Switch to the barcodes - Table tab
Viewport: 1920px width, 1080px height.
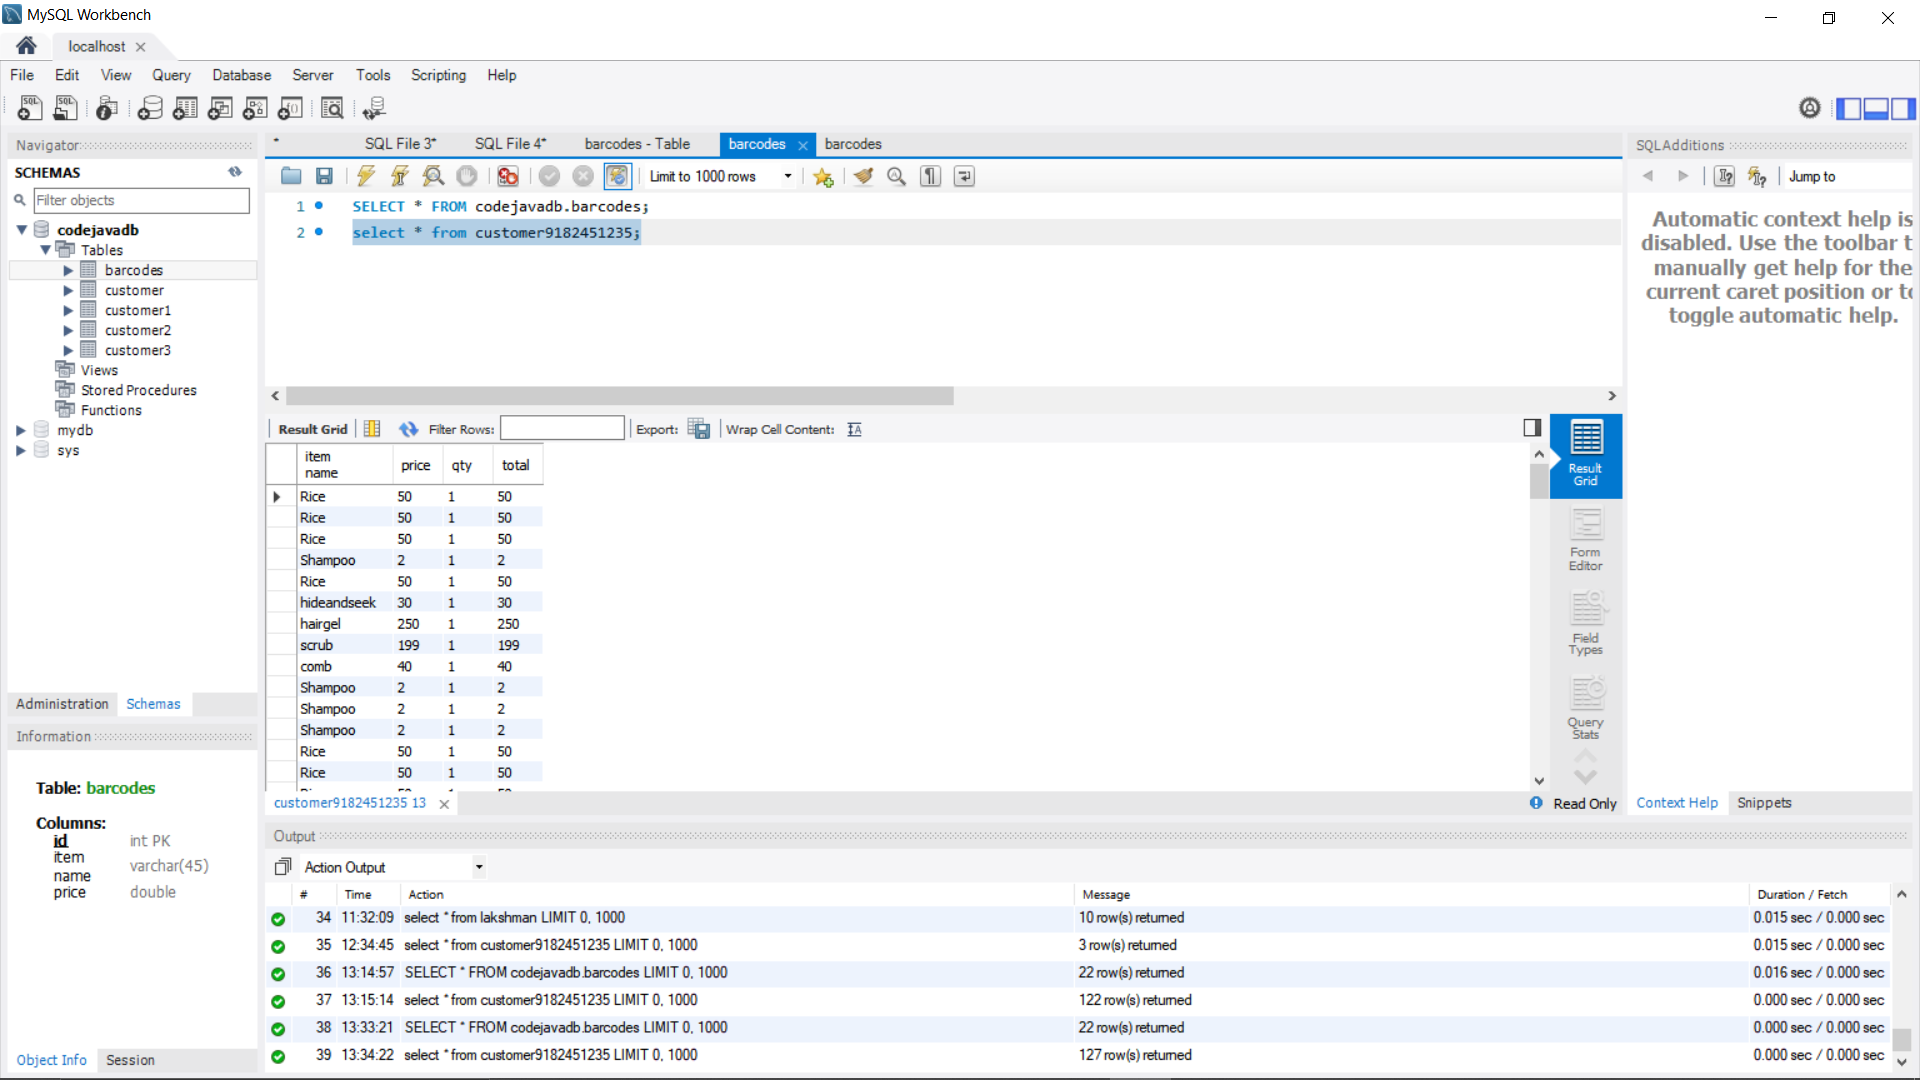pyautogui.click(x=637, y=144)
